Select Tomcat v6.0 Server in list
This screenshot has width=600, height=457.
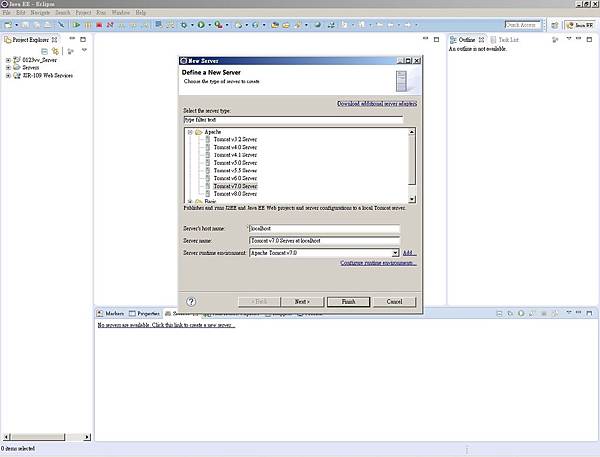tap(235, 179)
